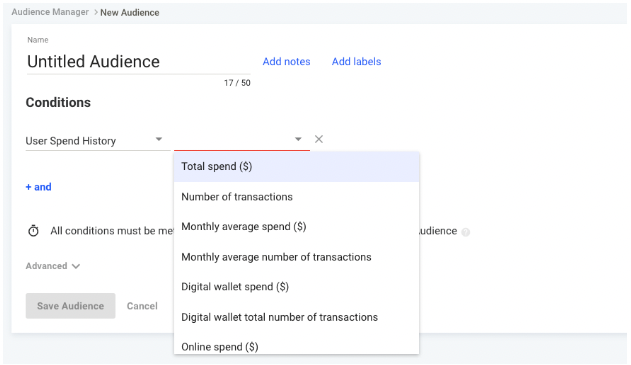Image resolution: width=631 pixels, height=365 pixels.
Task: Choose Digital wallet spend ($)
Action: click(297, 287)
